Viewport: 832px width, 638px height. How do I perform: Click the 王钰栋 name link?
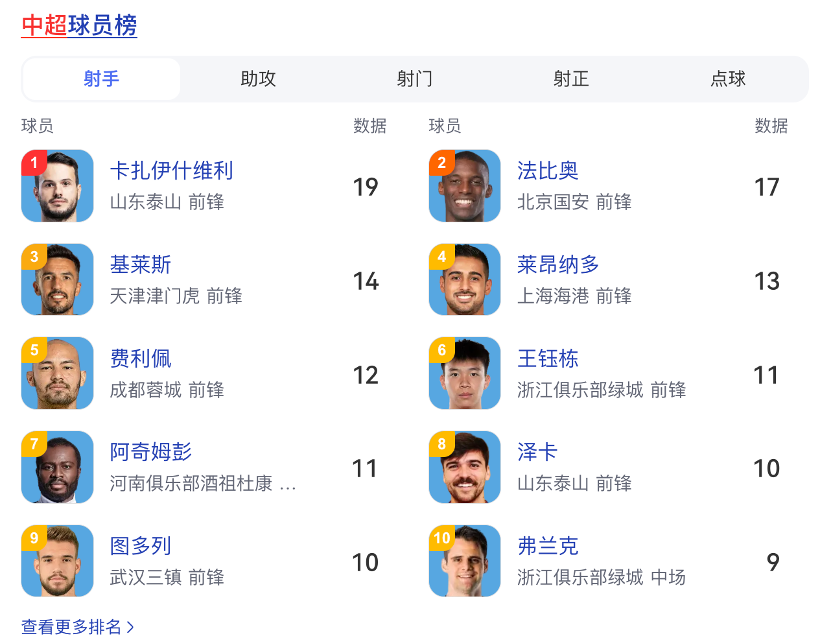(x=548, y=359)
